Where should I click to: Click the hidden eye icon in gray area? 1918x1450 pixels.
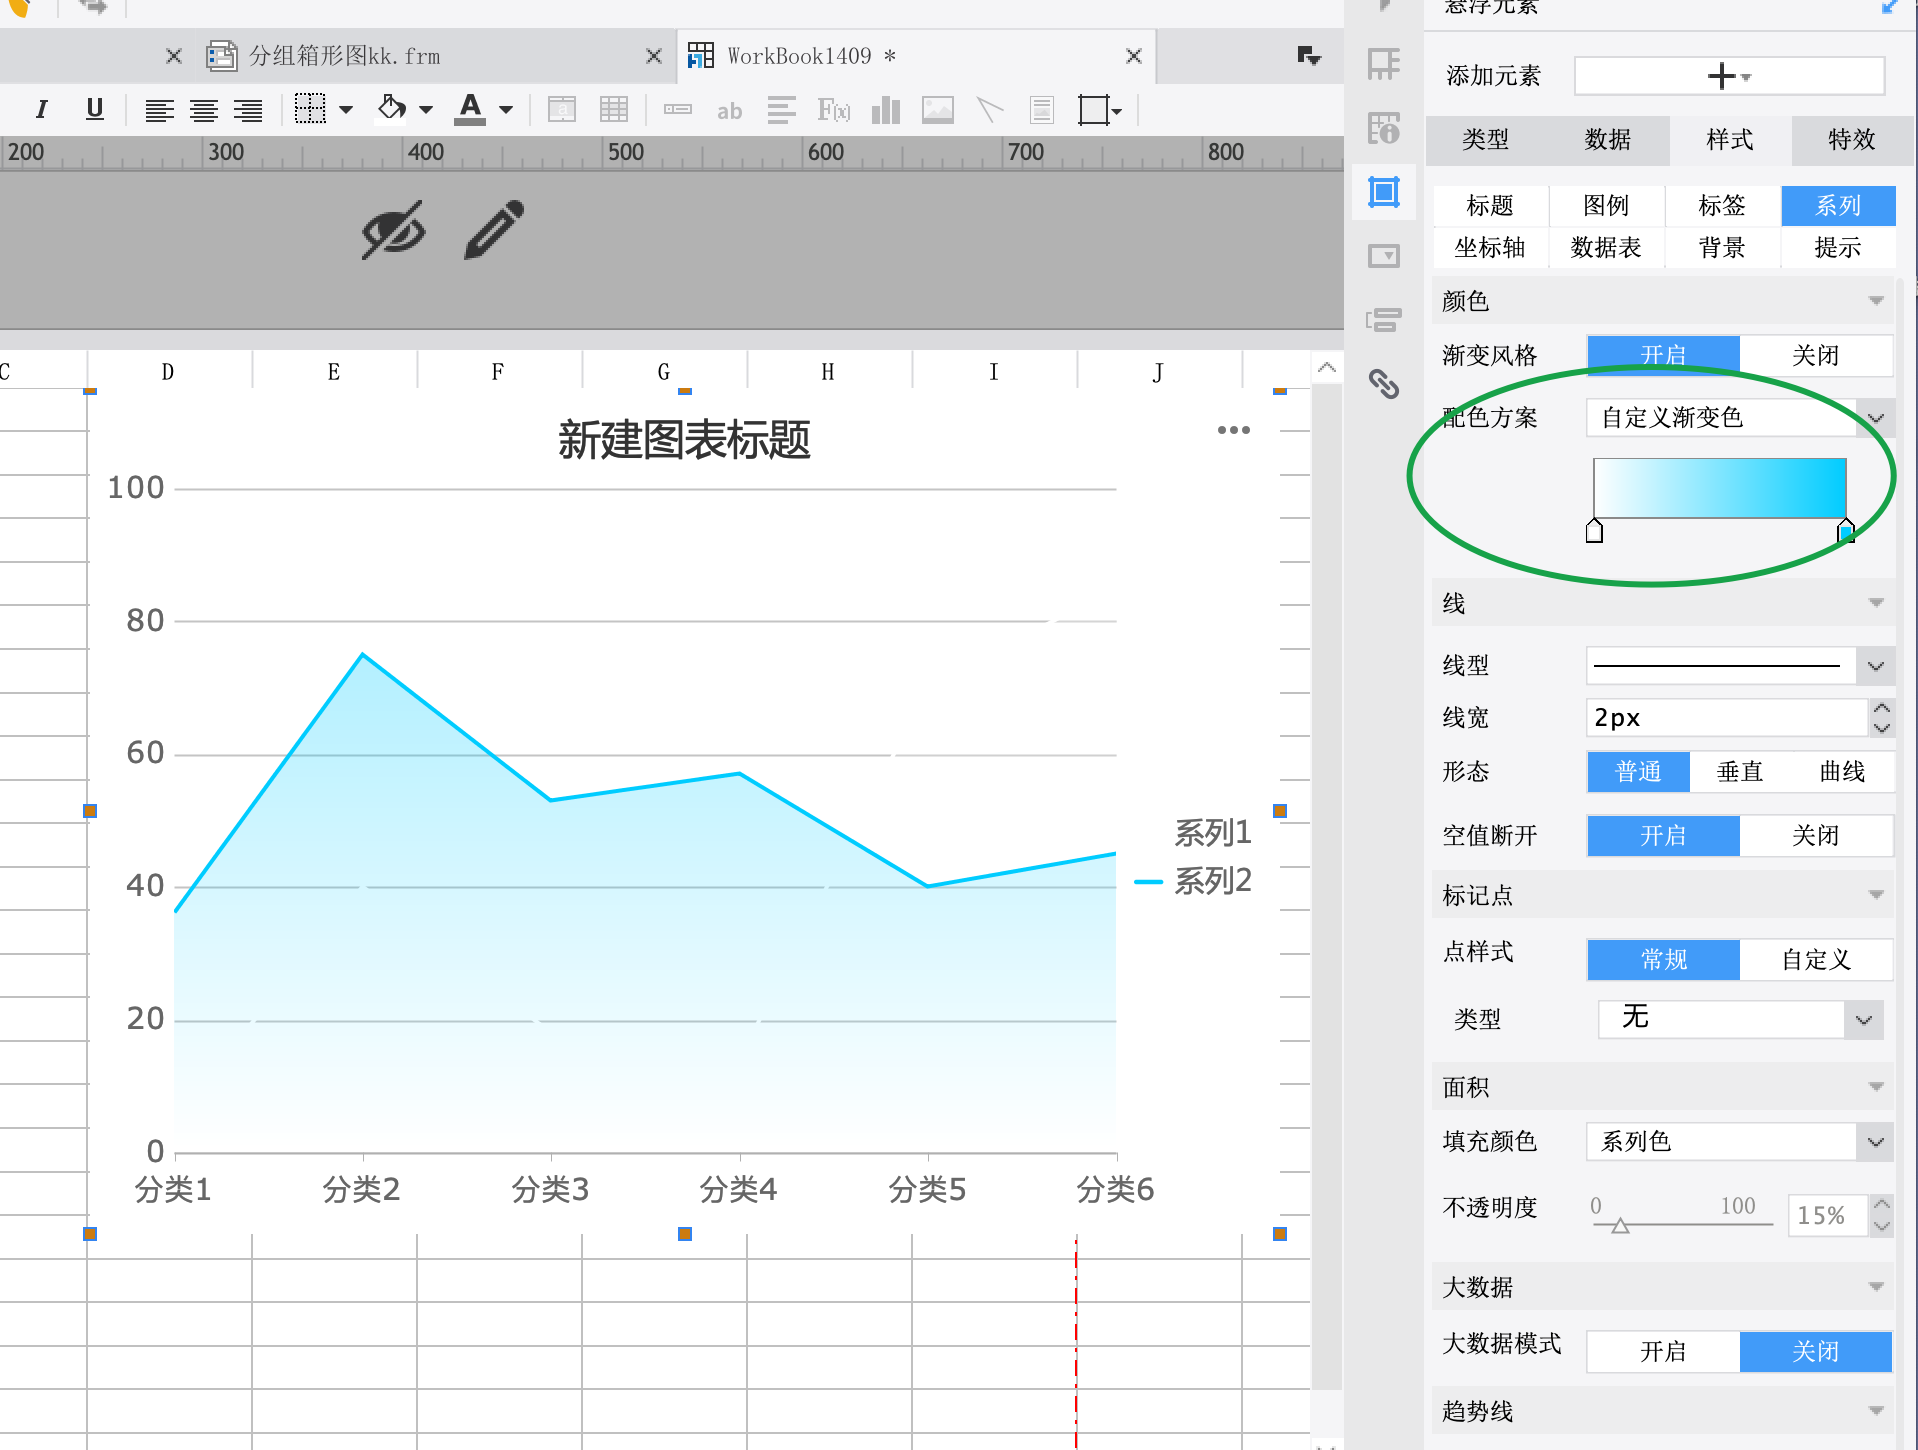(x=393, y=230)
